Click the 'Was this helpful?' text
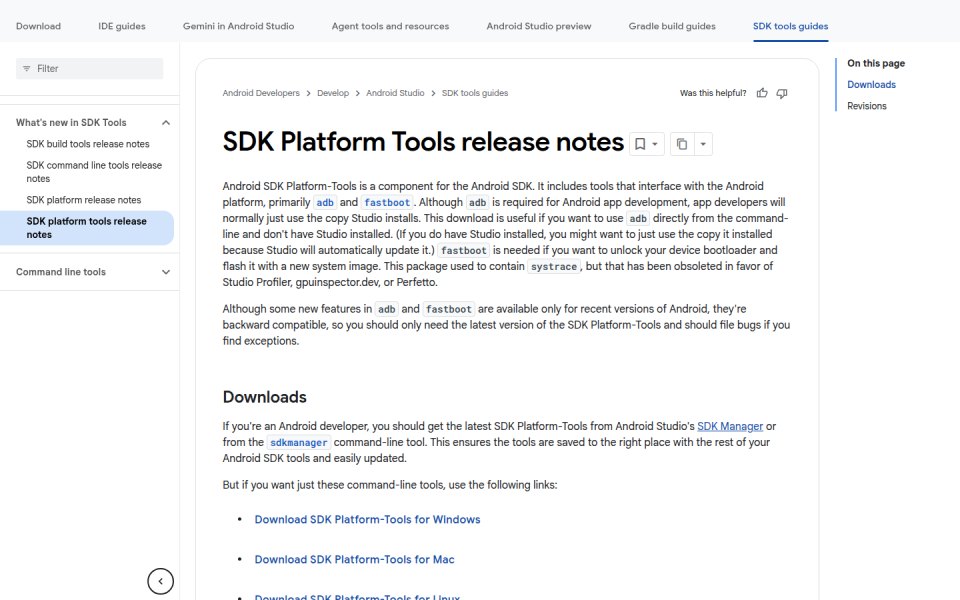 click(713, 93)
